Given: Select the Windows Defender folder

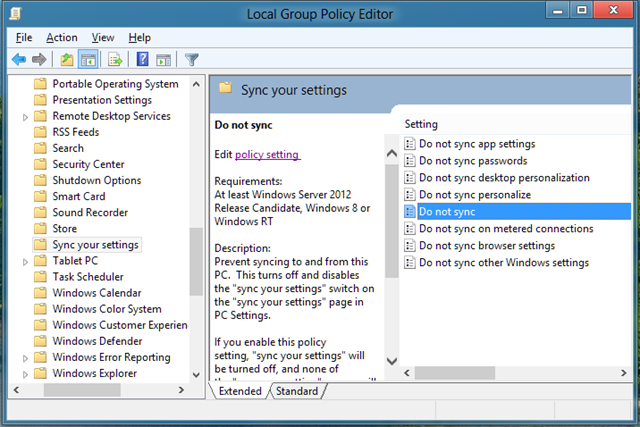Looking at the screenshot, I should [x=96, y=341].
